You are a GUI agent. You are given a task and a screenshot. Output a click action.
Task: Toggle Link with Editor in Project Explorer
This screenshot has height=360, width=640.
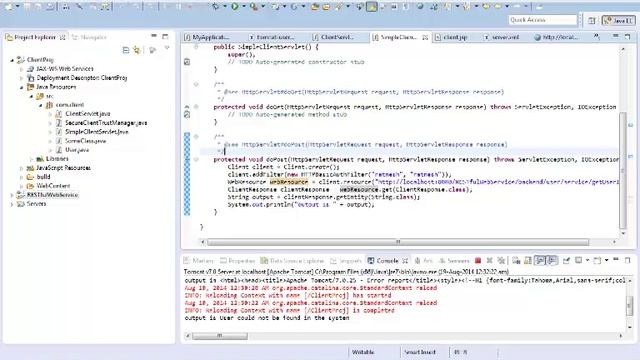pyautogui.click(x=137, y=50)
